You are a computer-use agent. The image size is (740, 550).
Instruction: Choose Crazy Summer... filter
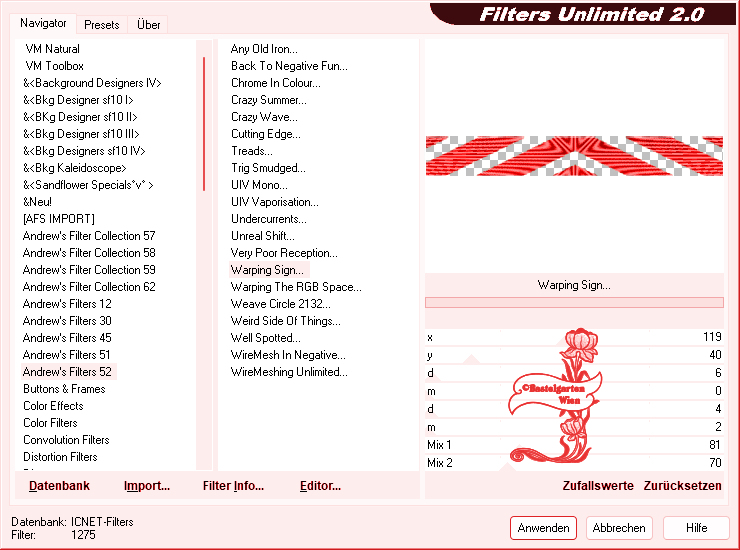click(269, 100)
